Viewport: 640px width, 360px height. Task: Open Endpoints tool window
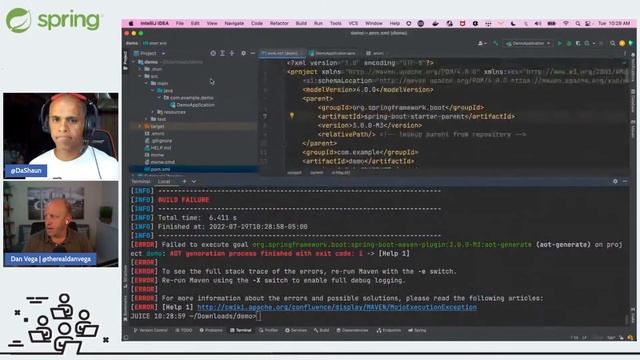[389, 330]
